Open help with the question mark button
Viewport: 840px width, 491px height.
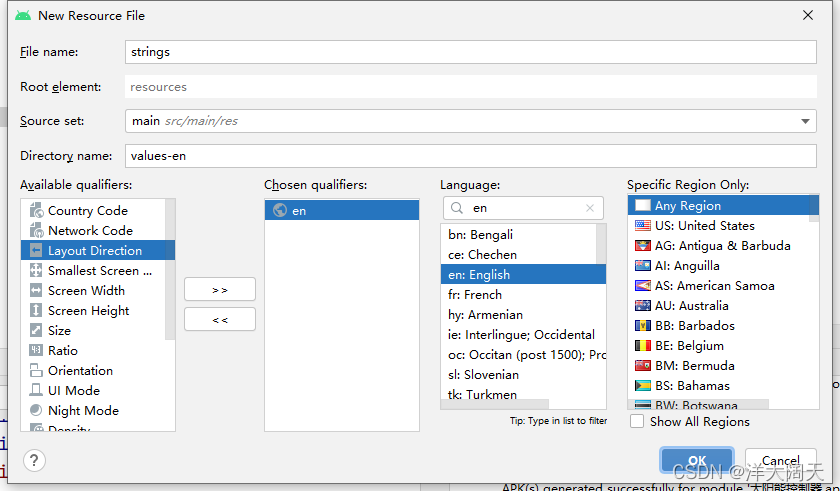point(35,460)
